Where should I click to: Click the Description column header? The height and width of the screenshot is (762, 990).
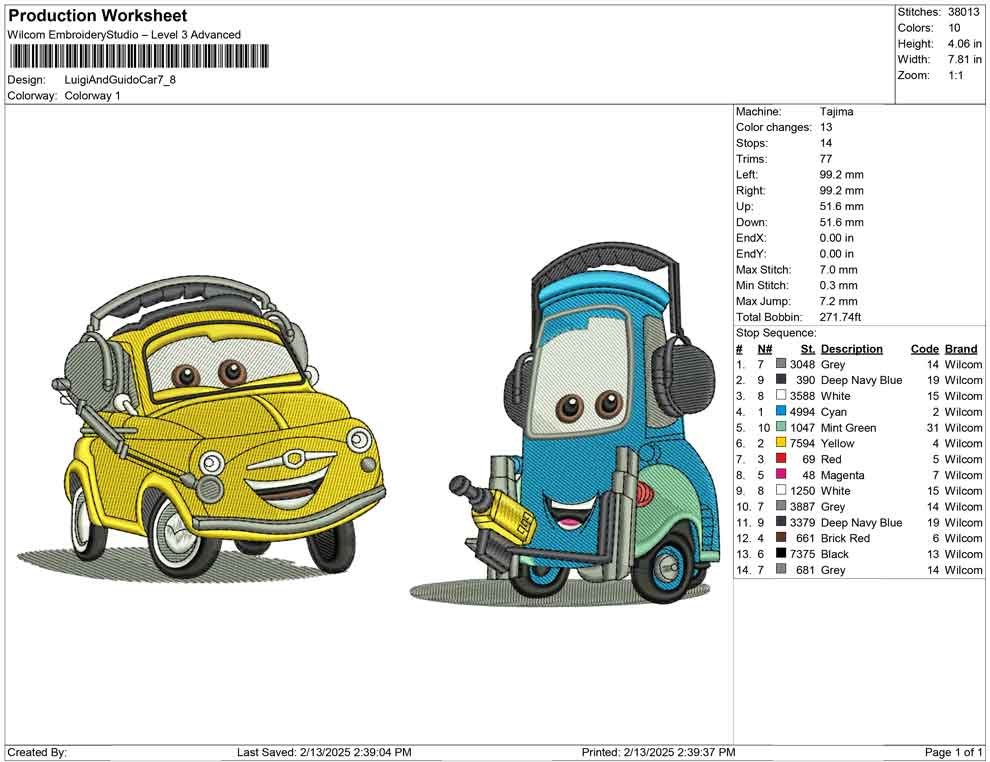(852, 348)
